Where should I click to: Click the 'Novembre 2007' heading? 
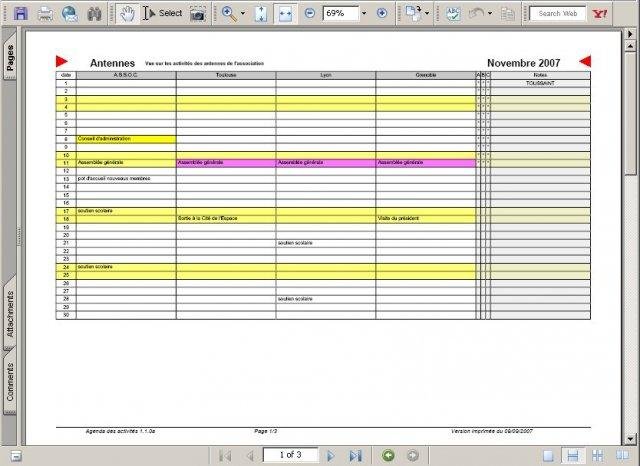523,63
